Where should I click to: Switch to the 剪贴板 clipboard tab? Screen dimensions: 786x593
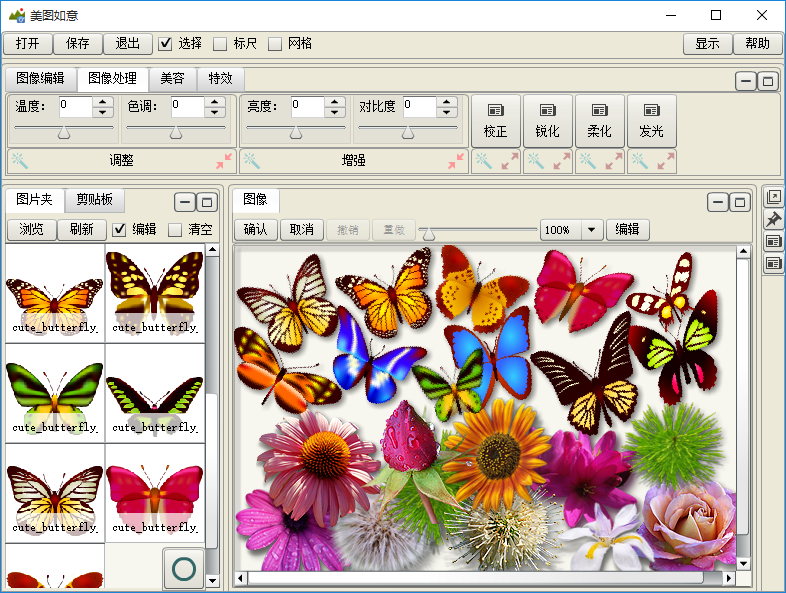tap(95, 200)
